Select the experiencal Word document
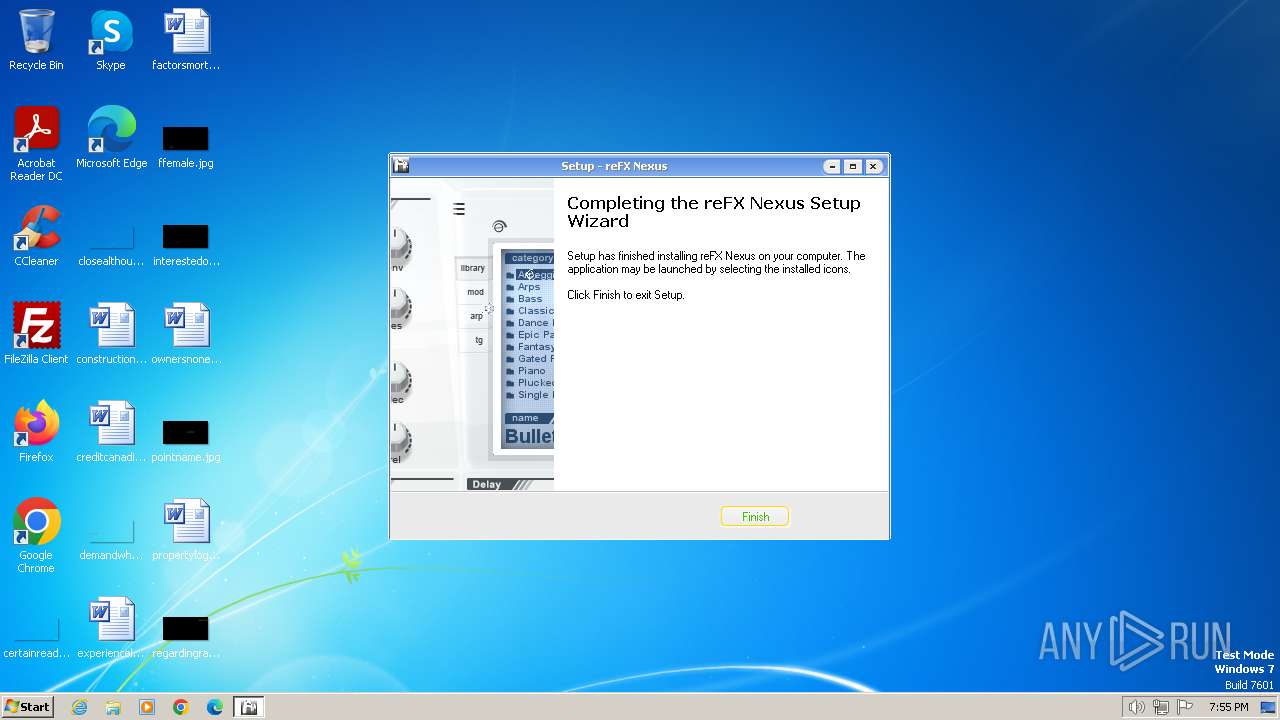 point(111,628)
